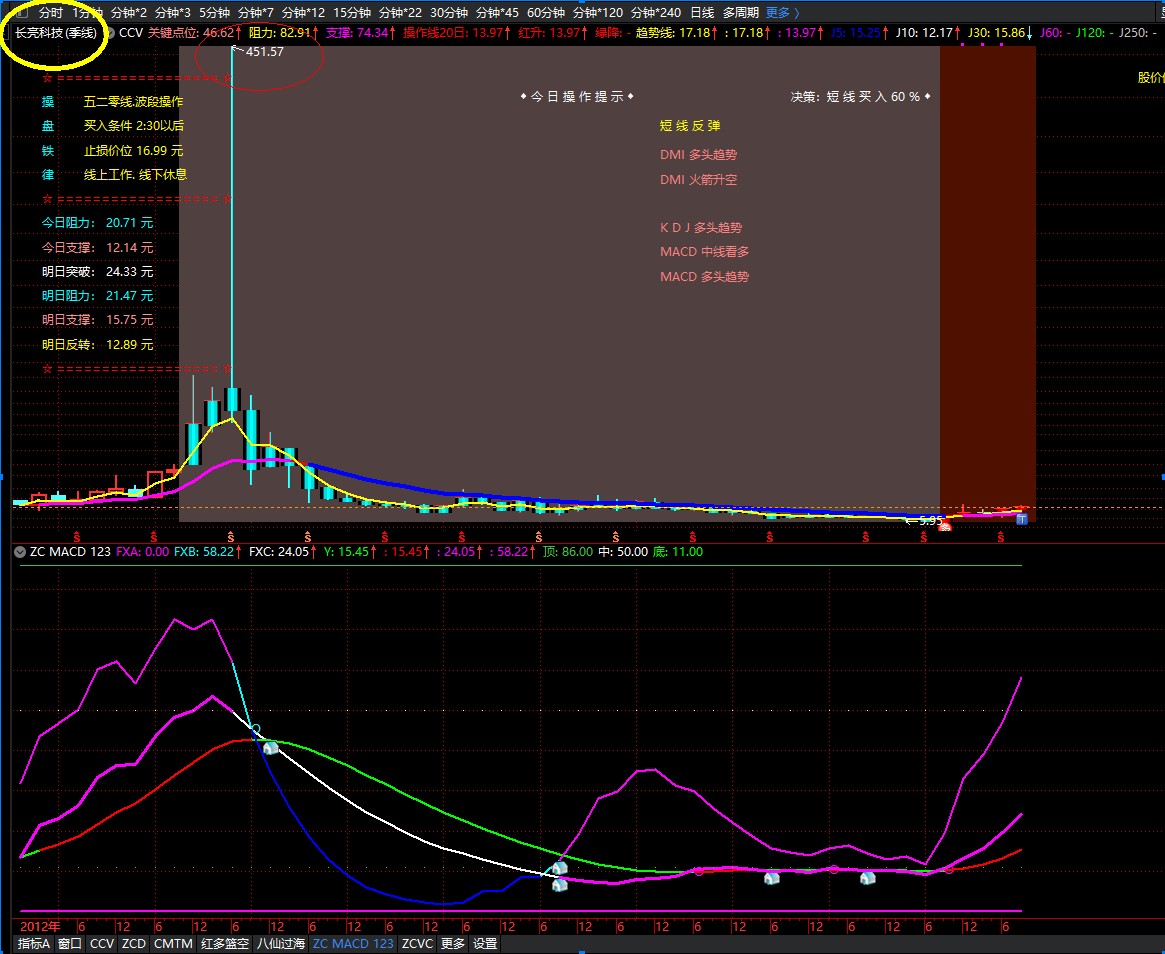1165x954 pixels.
Task: Expand 更多 〉 at the top period bar
Action: [x=783, y=13]
